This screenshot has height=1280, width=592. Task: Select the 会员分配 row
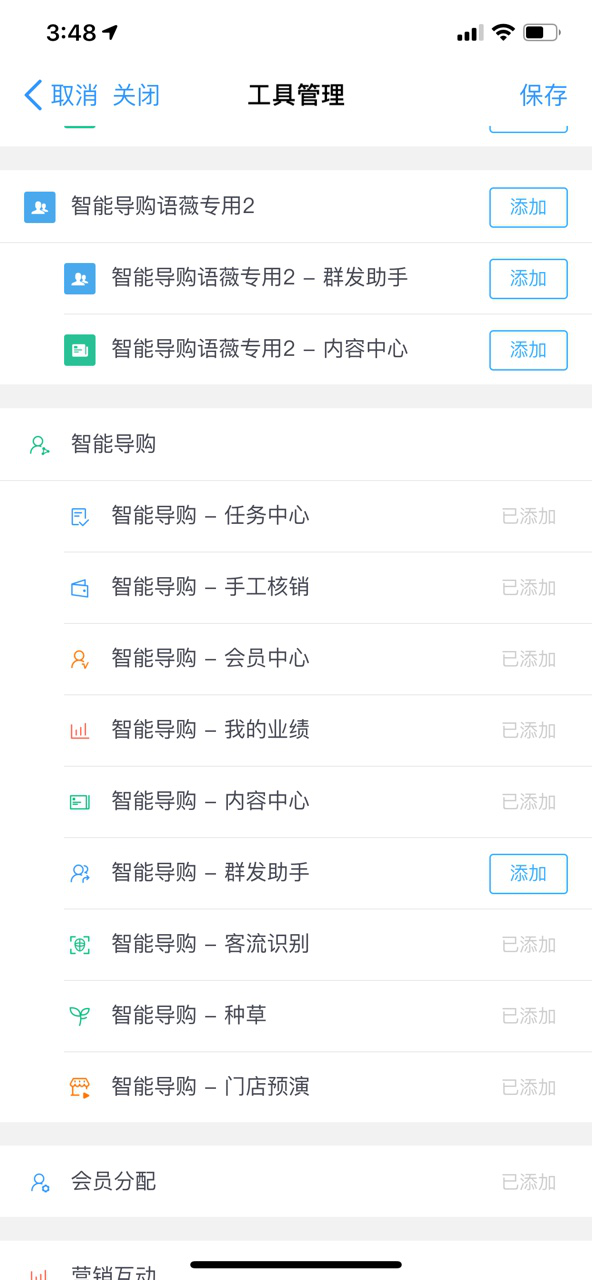click(296, 1181)
